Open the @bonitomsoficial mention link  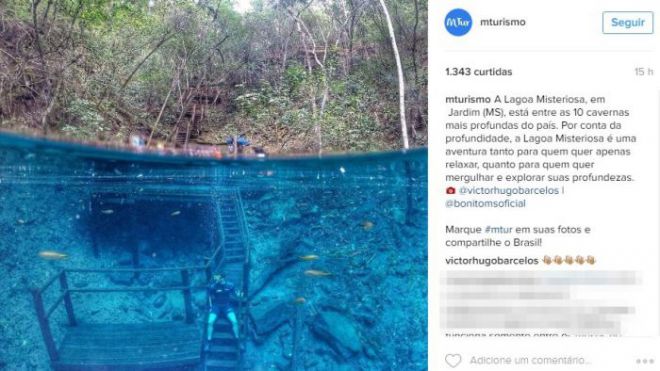[x=485, y=204]
